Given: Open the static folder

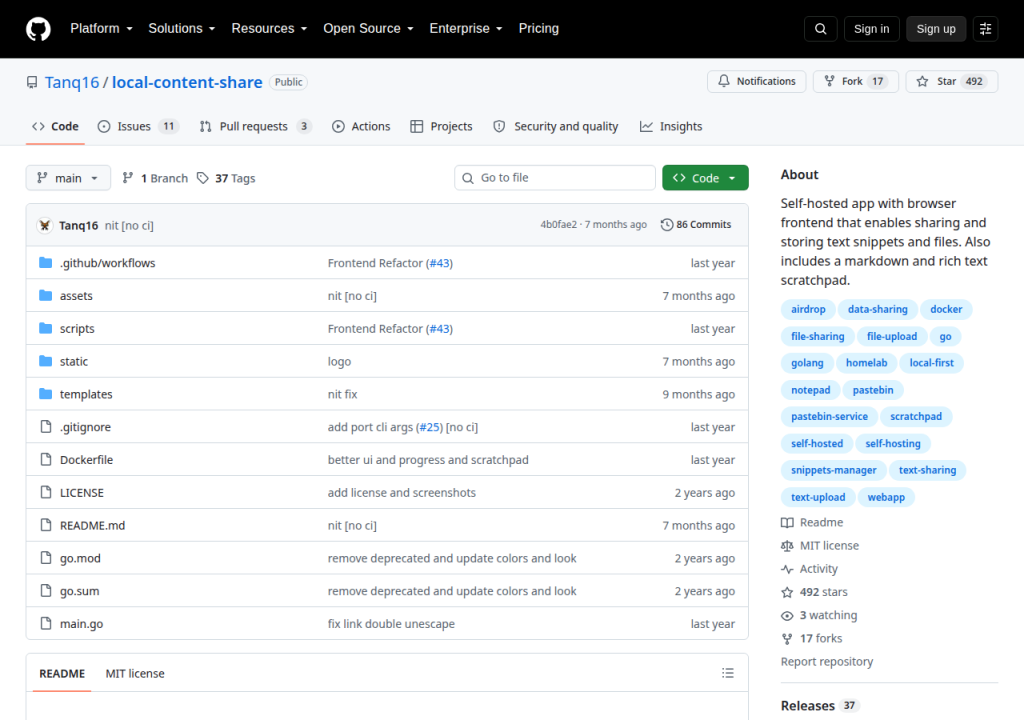Looking at the screenshot, I should 74,361.
